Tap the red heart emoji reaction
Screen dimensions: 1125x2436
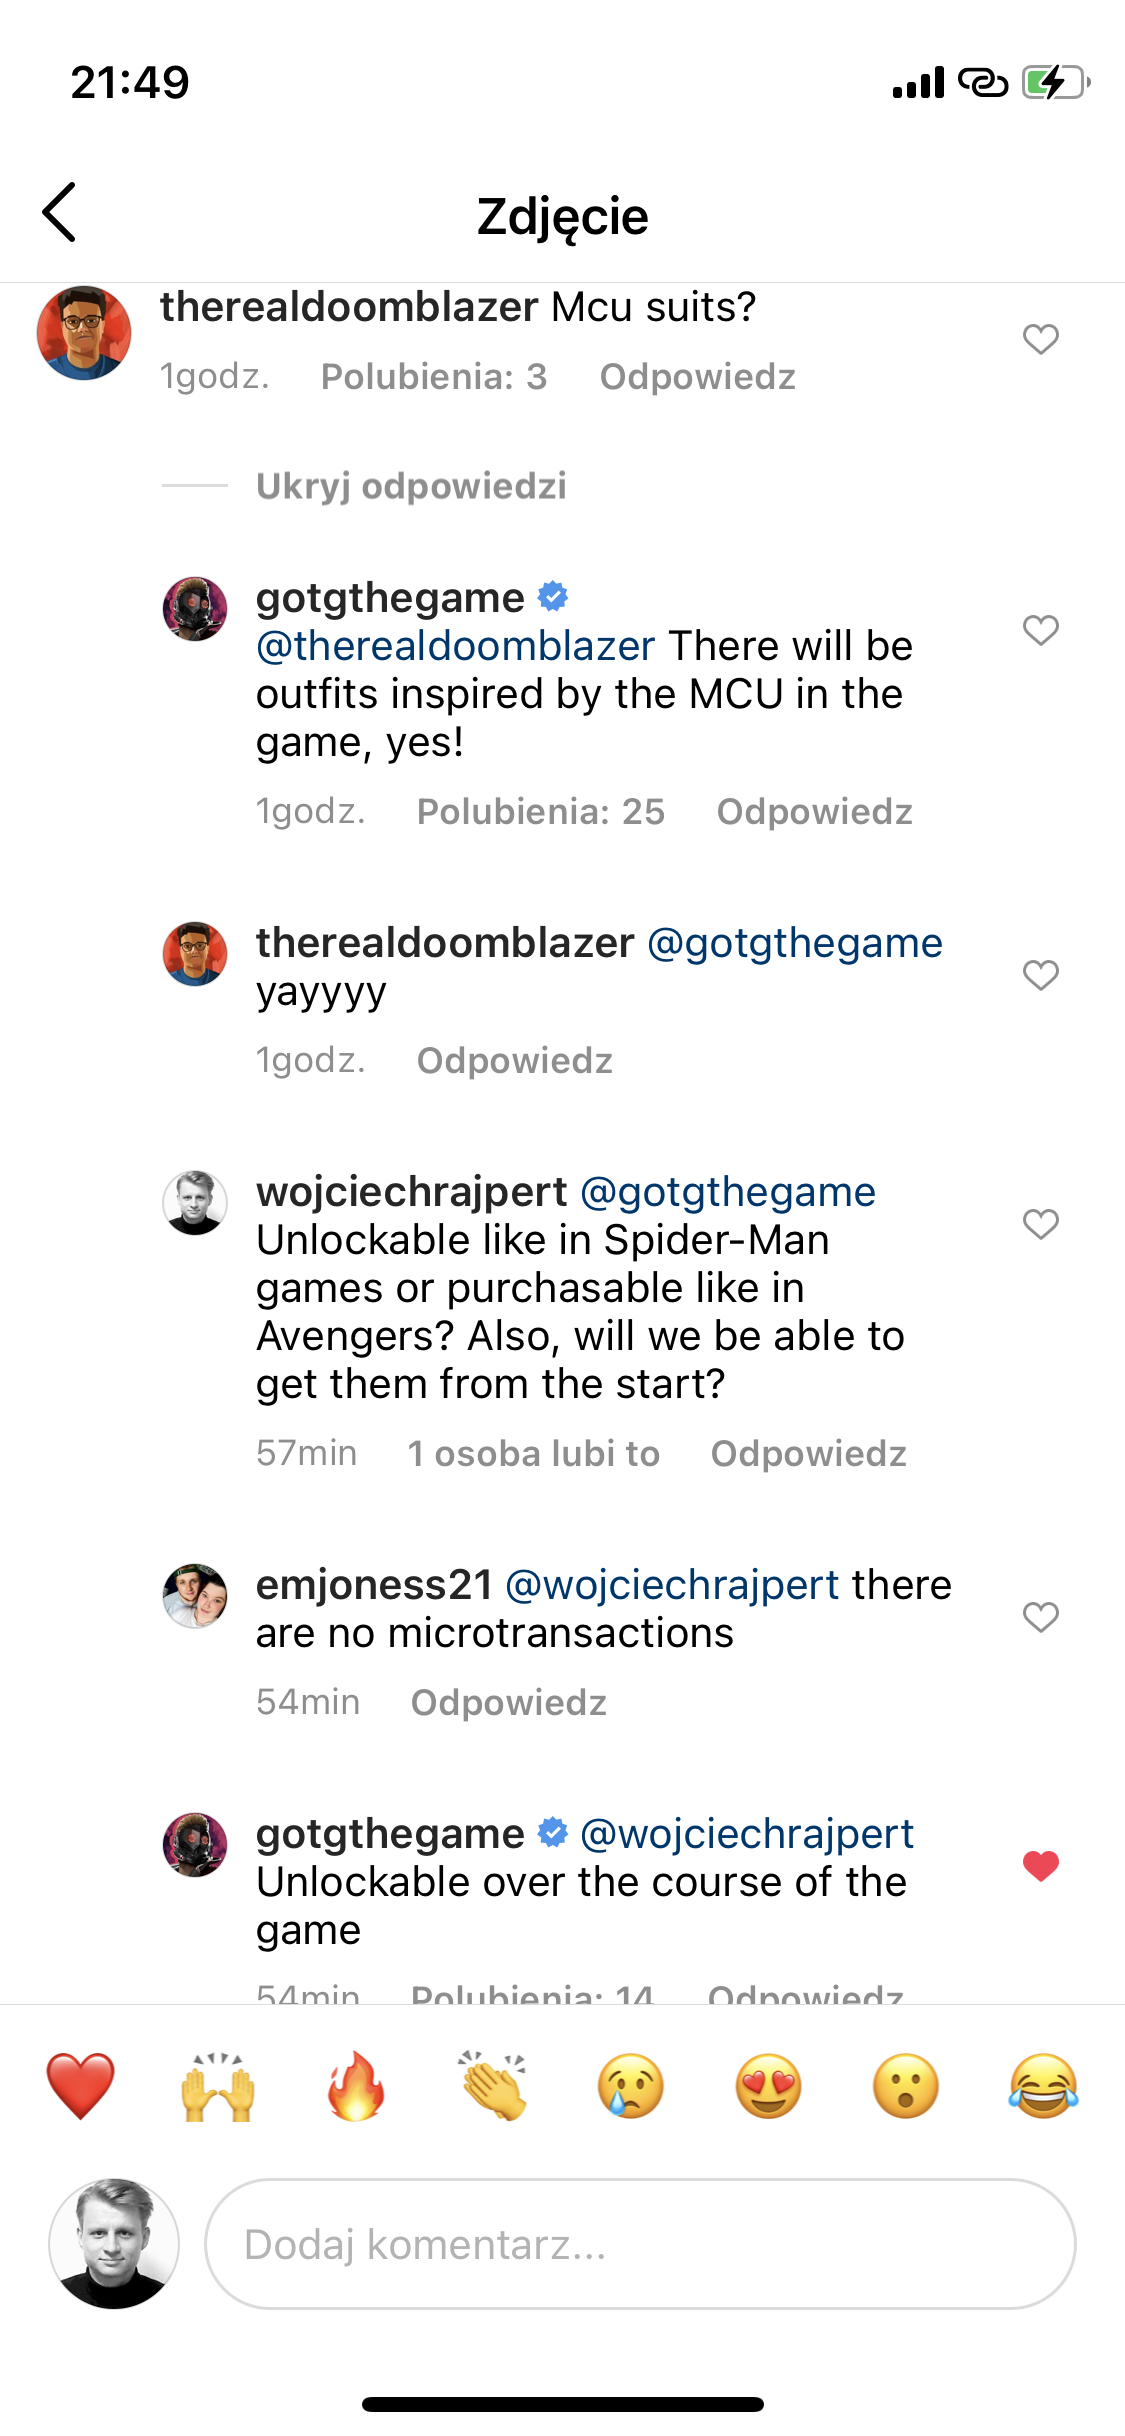point(80,2086)
